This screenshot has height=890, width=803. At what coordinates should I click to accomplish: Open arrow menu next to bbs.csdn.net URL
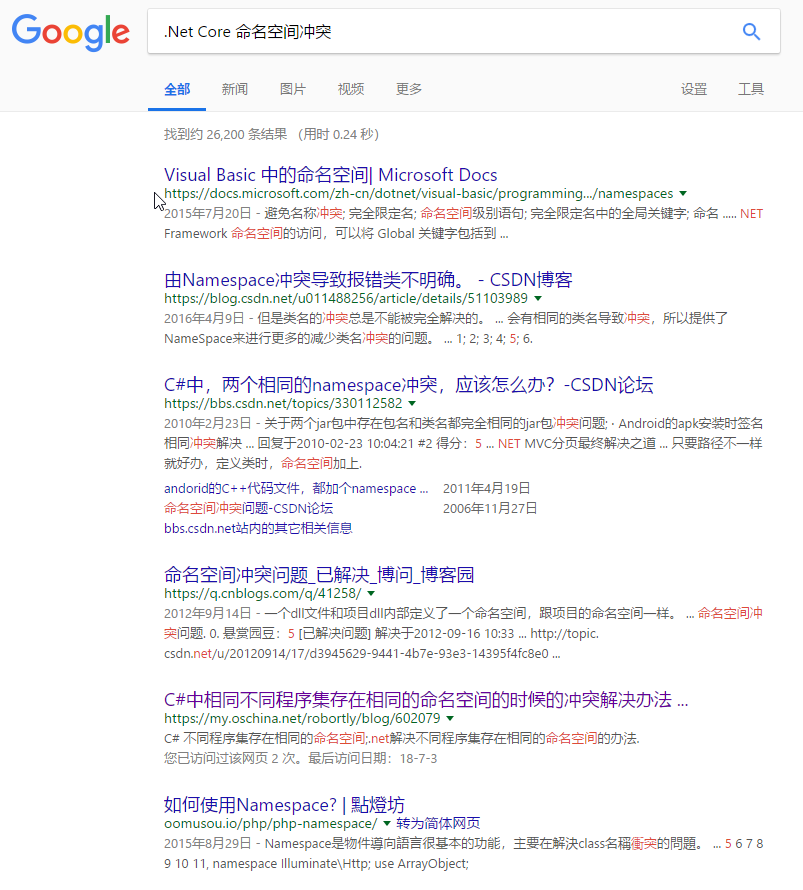point(412,403)
